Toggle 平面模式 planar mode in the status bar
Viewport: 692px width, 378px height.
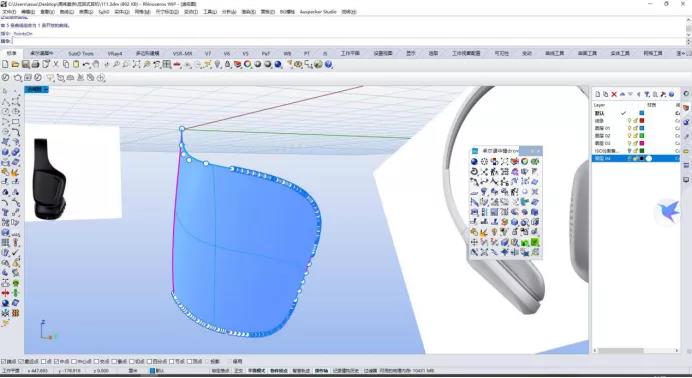(256, 371)
